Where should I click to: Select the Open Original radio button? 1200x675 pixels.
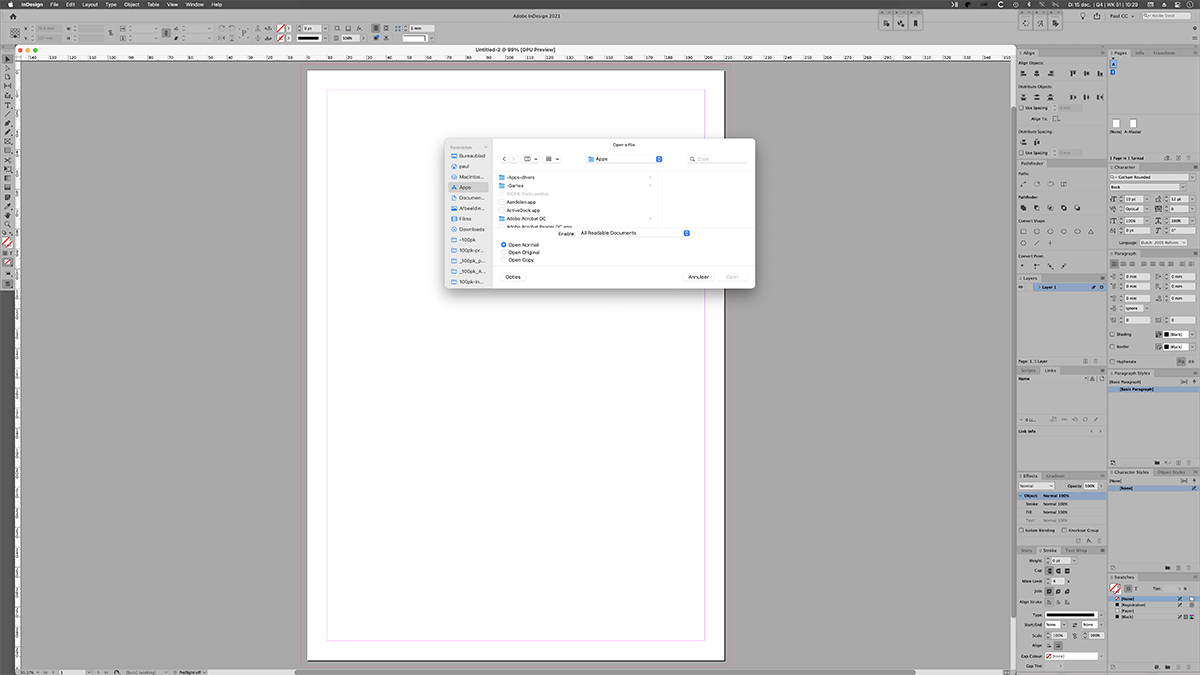504,252
